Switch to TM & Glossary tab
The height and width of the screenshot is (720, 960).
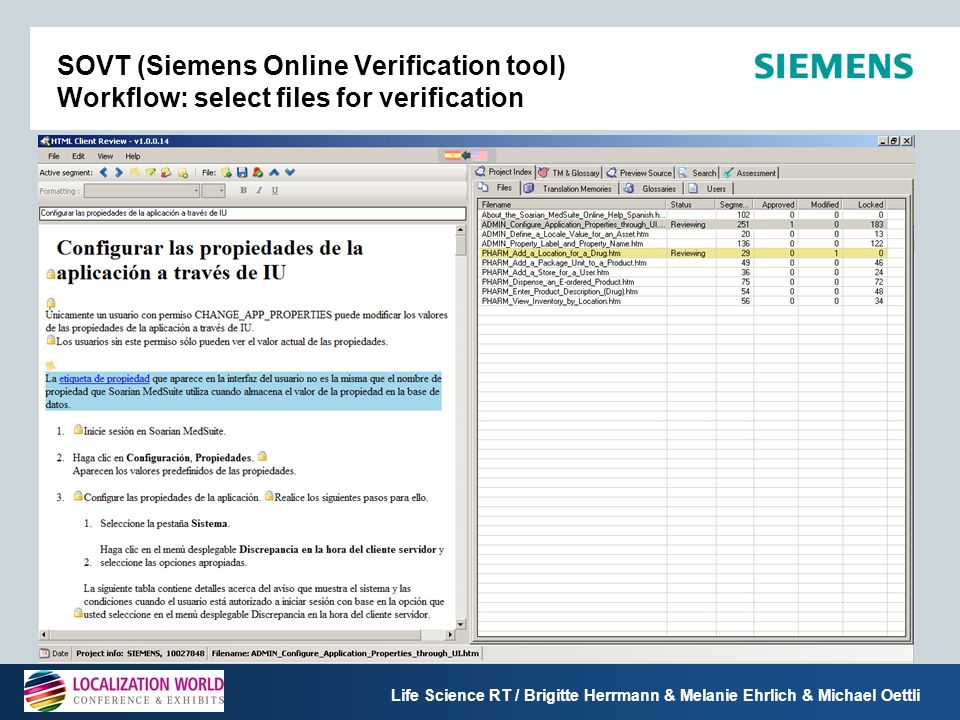click(x=569, y=173)
